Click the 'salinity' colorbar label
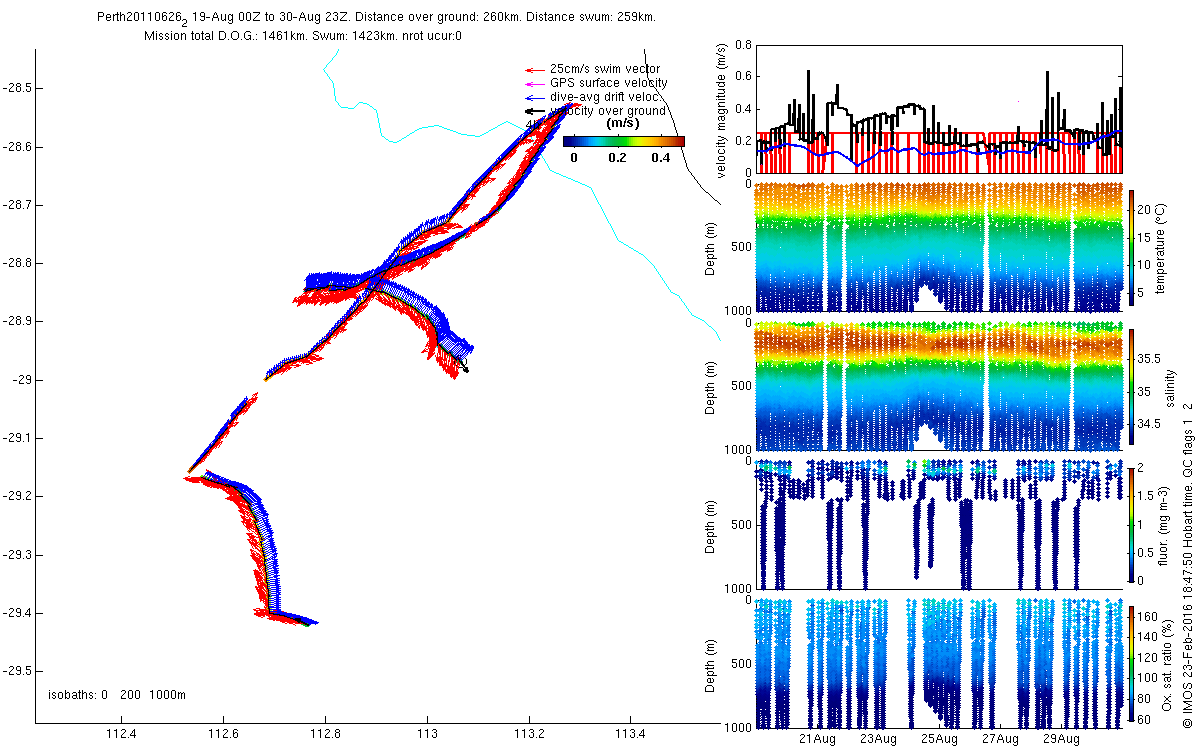Screen dimensions: 1200x750 1171,386
